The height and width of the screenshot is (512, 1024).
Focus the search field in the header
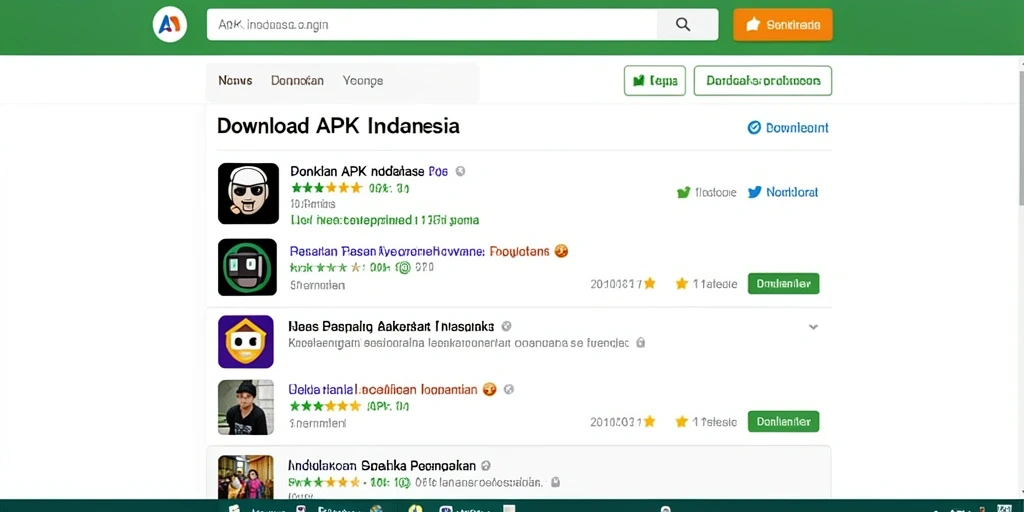tap(432, 25)
